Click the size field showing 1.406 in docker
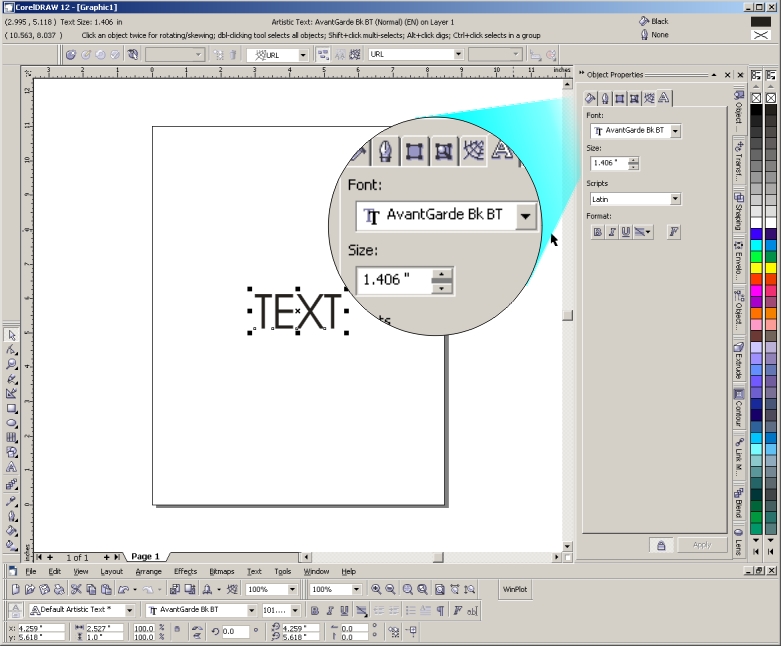This screenshot has width=781, height=646. click(609, 163)
